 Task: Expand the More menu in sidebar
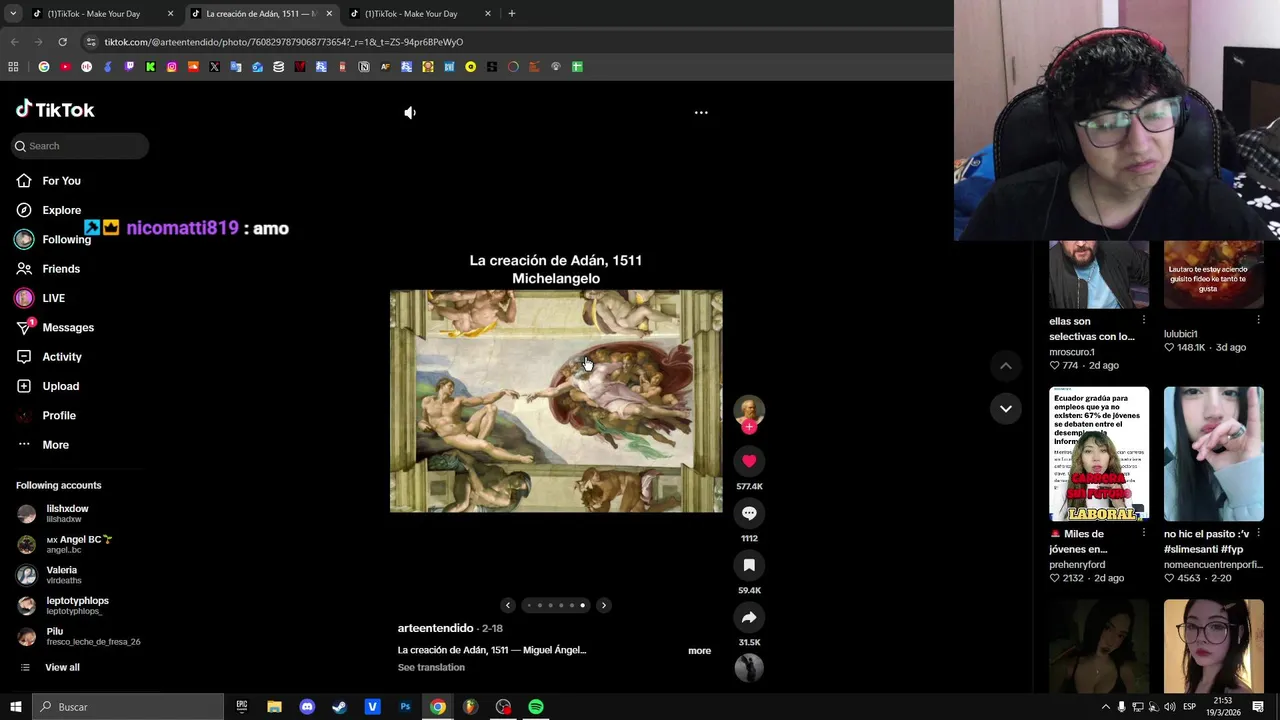click(55, 445)
